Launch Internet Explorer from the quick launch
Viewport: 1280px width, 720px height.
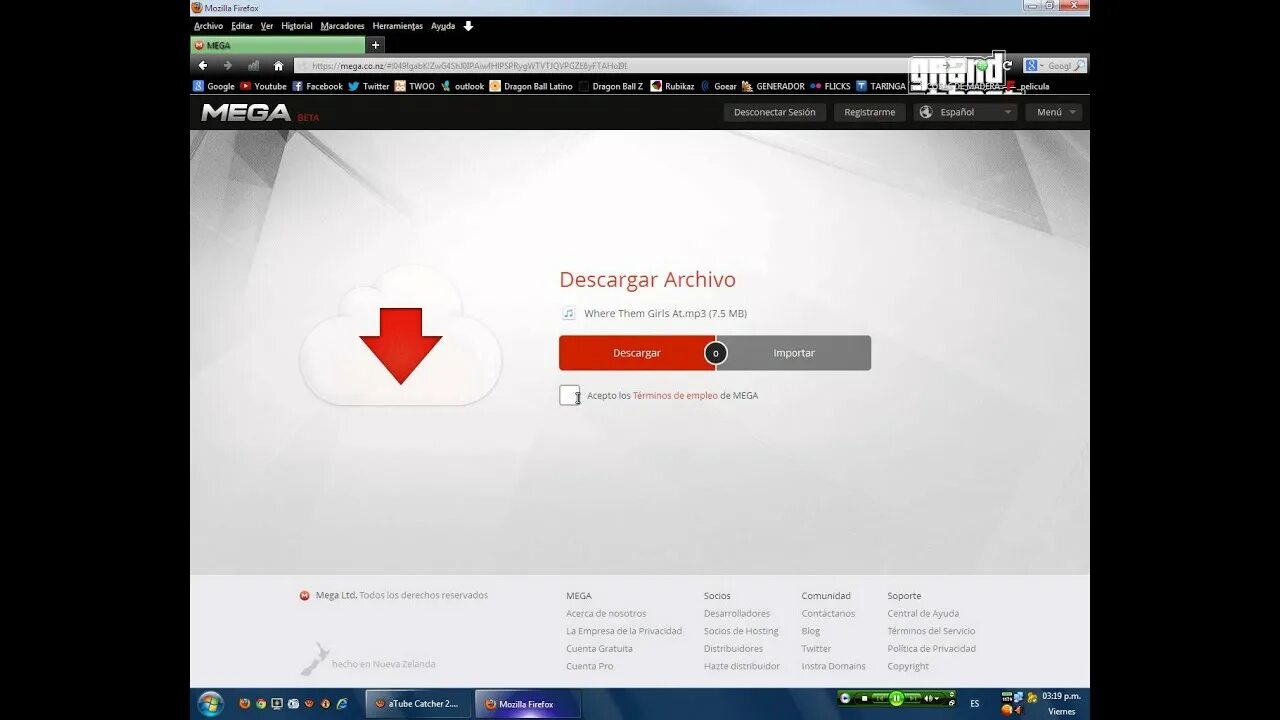pyautogui.click(x=341, y=704)
